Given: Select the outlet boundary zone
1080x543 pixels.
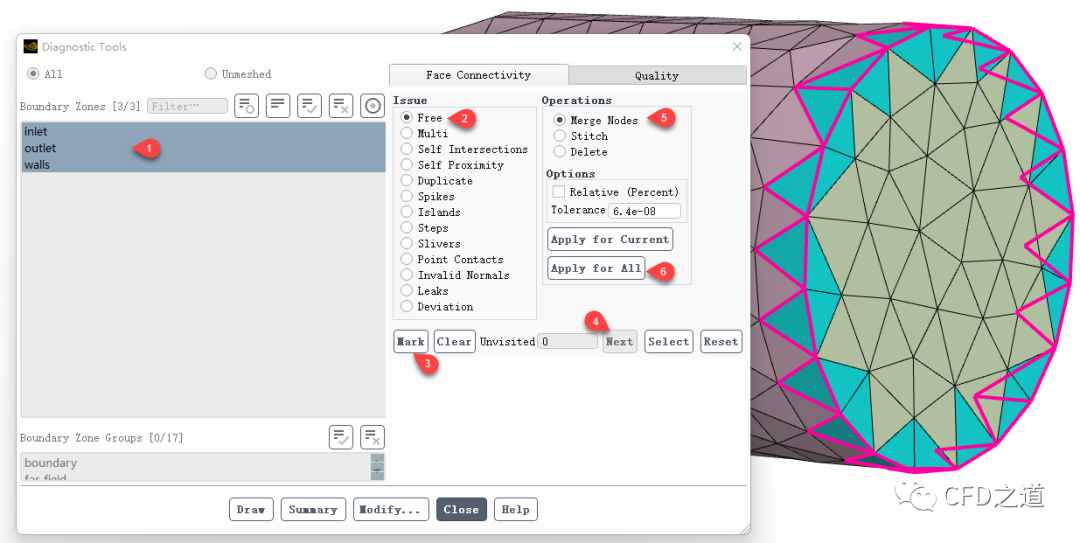Looking at the screenshot, I should coord(41,148).
